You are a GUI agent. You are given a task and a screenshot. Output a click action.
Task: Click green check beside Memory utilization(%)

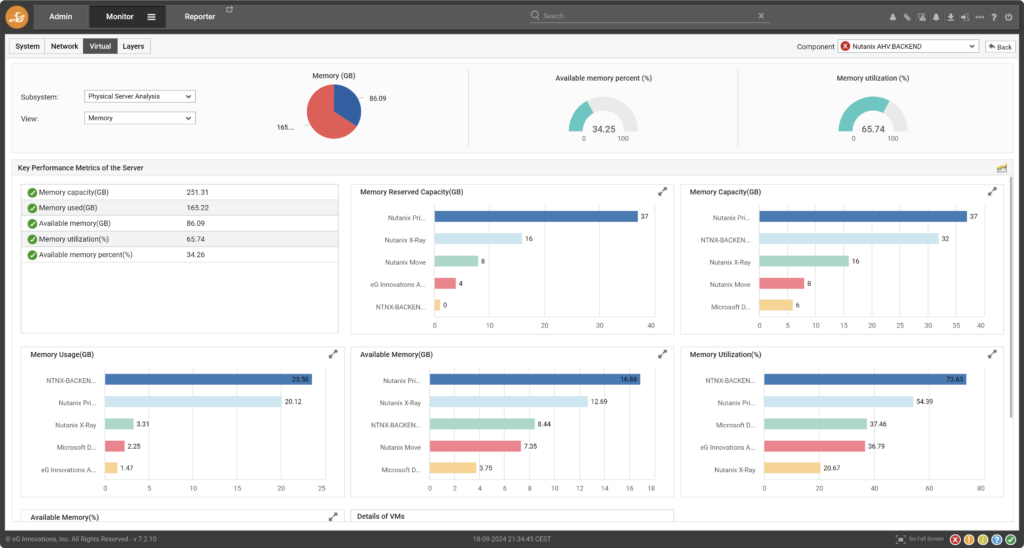point(32,239)
